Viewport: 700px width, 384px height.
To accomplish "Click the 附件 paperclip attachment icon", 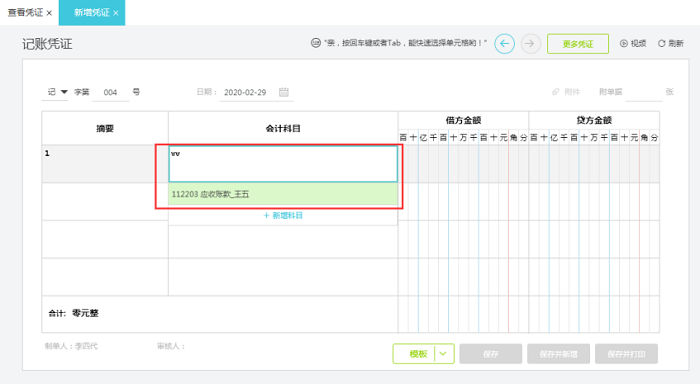I will (x=555, y=92).
